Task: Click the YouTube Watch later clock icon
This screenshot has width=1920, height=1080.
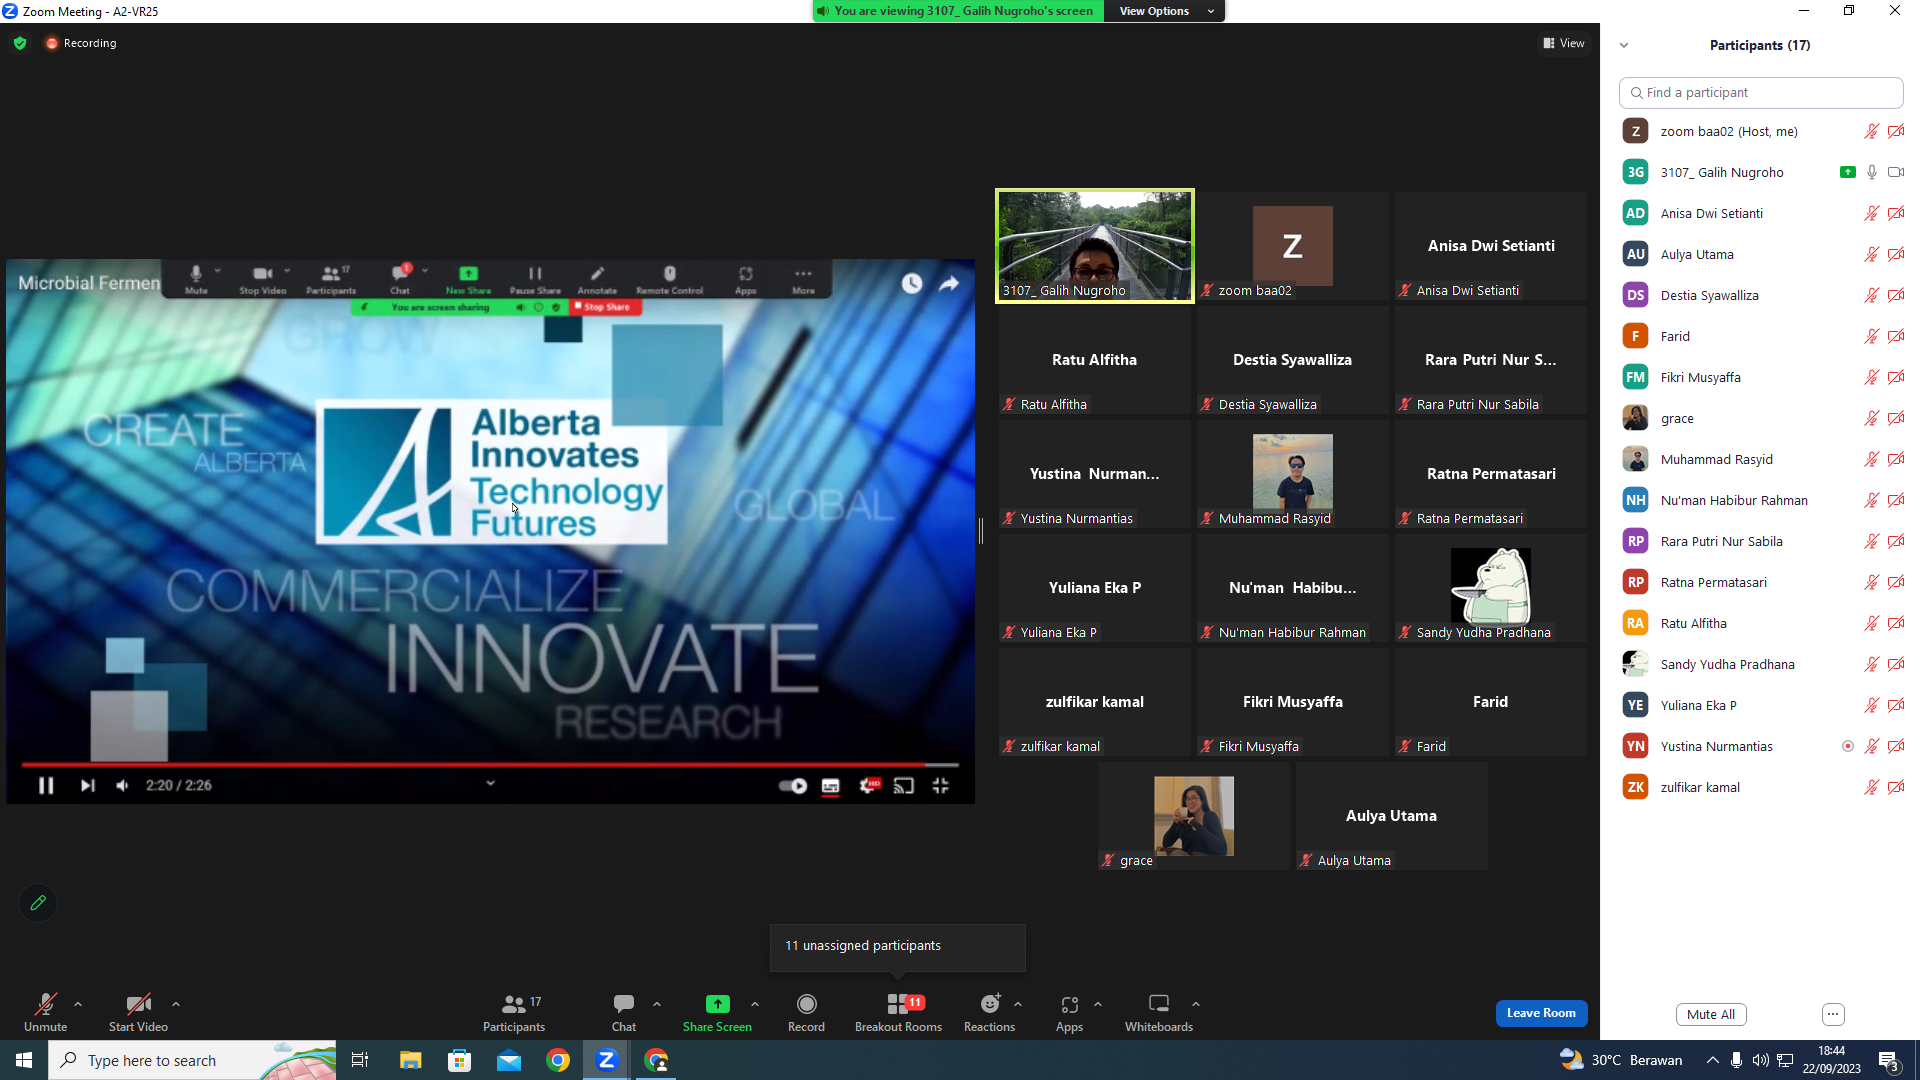Action: pyautogui.click(x=912, y=284)
